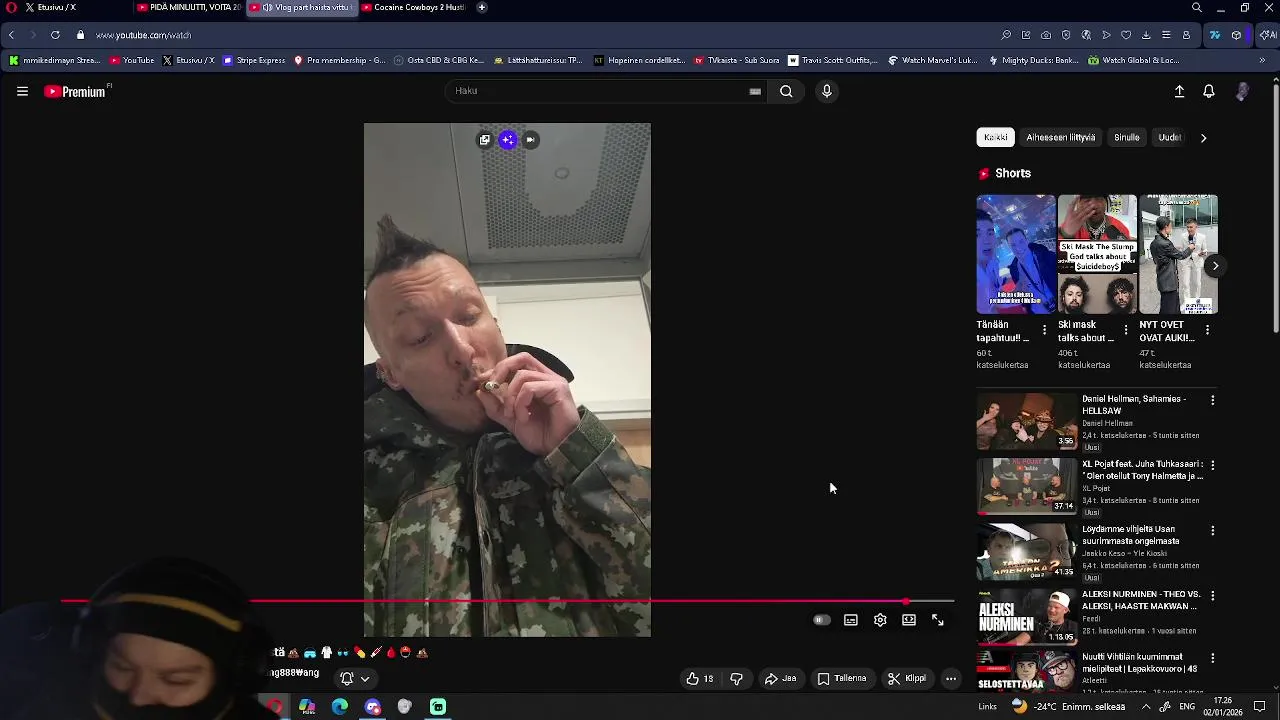Select the 'Kaikki' filter chip
This screenshot has height=720, width=1280.
coord(995,138)
